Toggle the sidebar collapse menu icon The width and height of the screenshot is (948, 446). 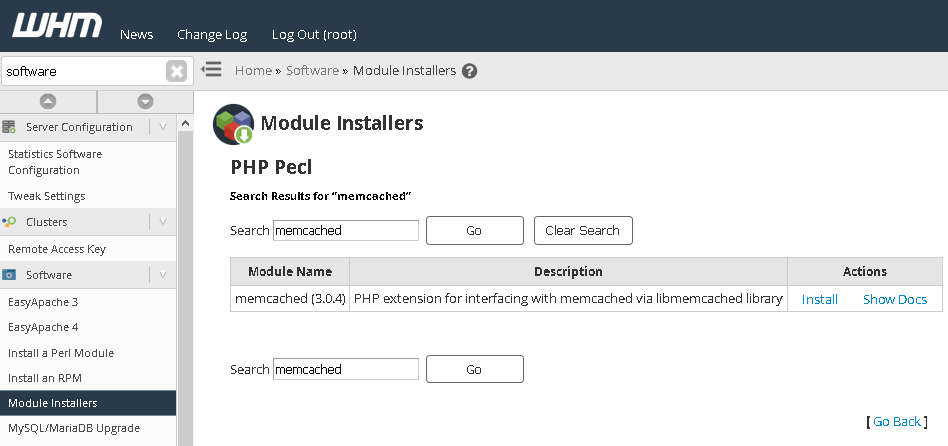tap(212, 69)
